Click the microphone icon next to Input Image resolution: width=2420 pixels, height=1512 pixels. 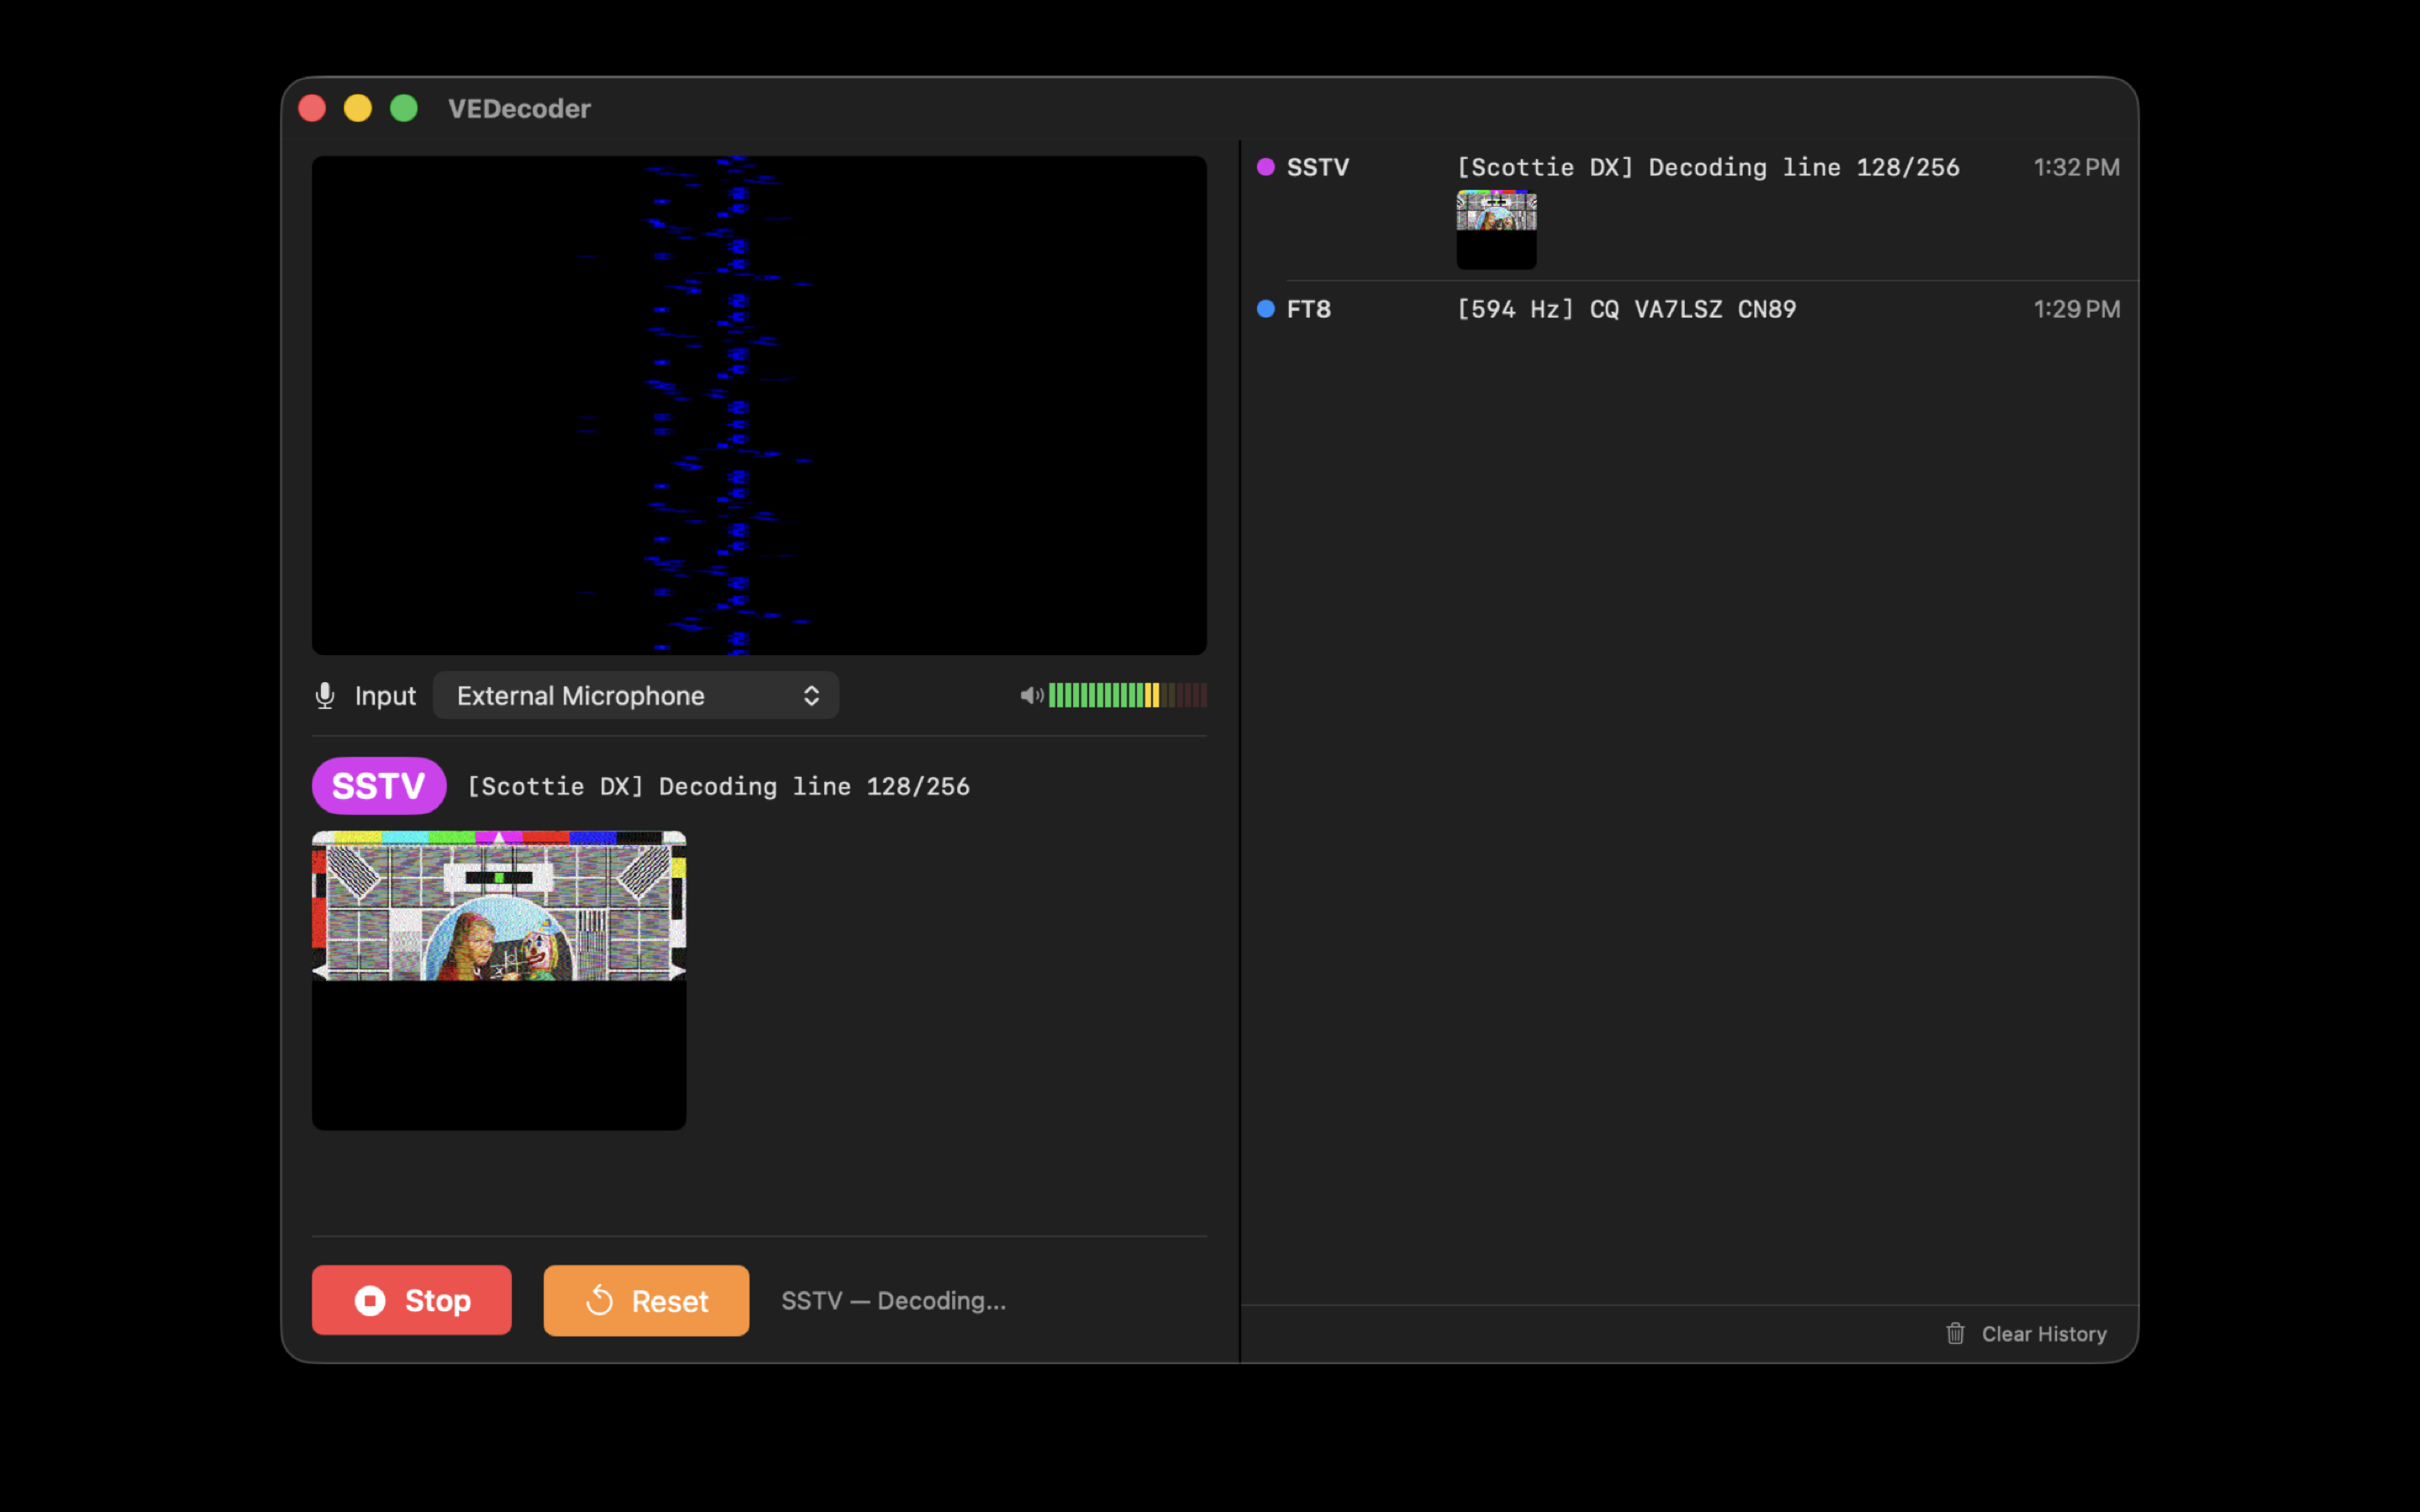click(x=324, y=695)
